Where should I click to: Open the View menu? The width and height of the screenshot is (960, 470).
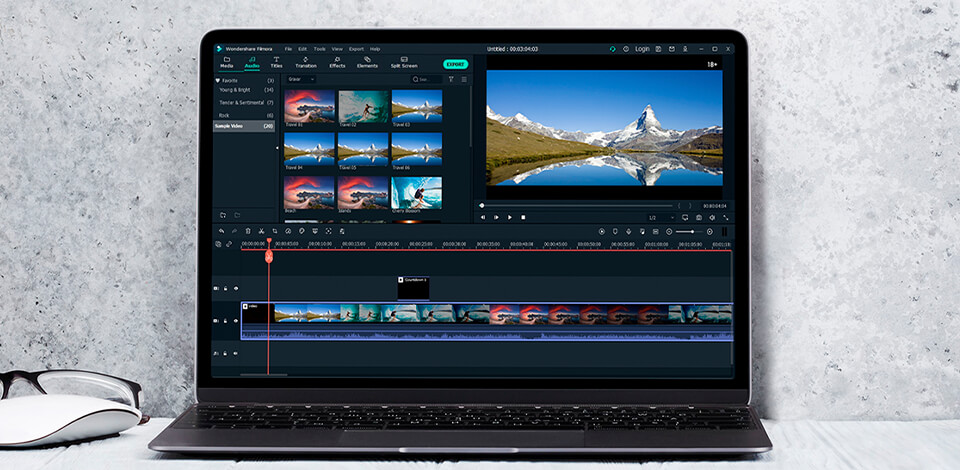(337, 49)
